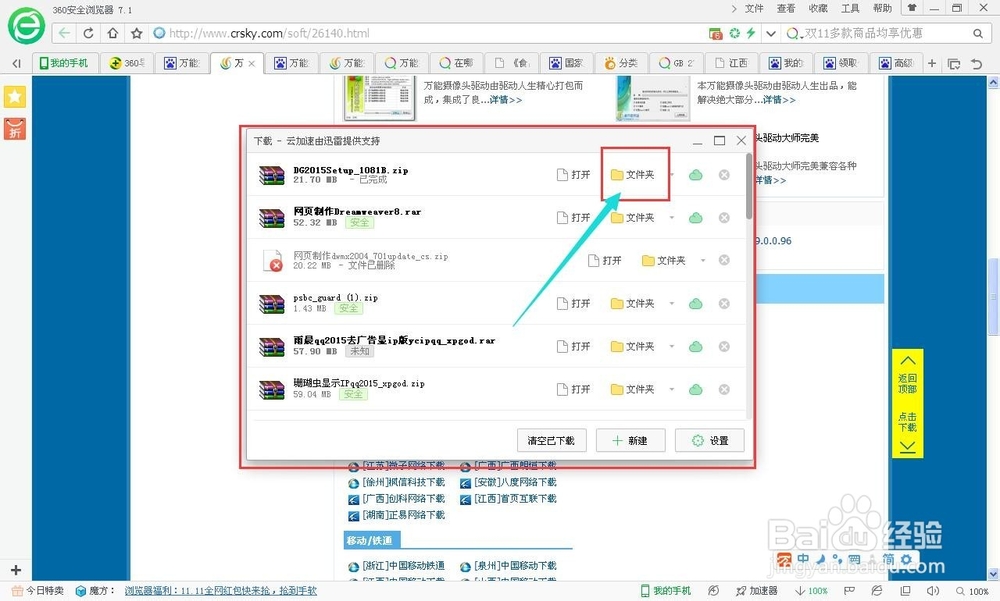Click 新建 button in download dialog
This screenshot has height=601, width=1000.
pyautogui.click(x=631, y=440)
